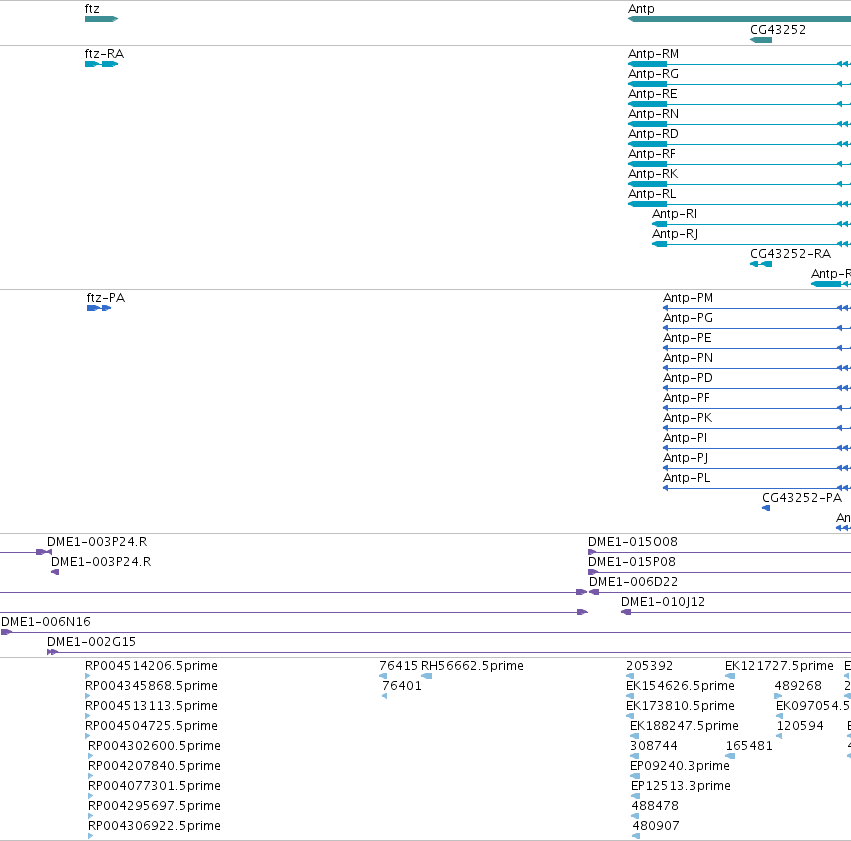Click RP004345868.5prime feature label
The image size is (851, 841).
coord(151,686)
